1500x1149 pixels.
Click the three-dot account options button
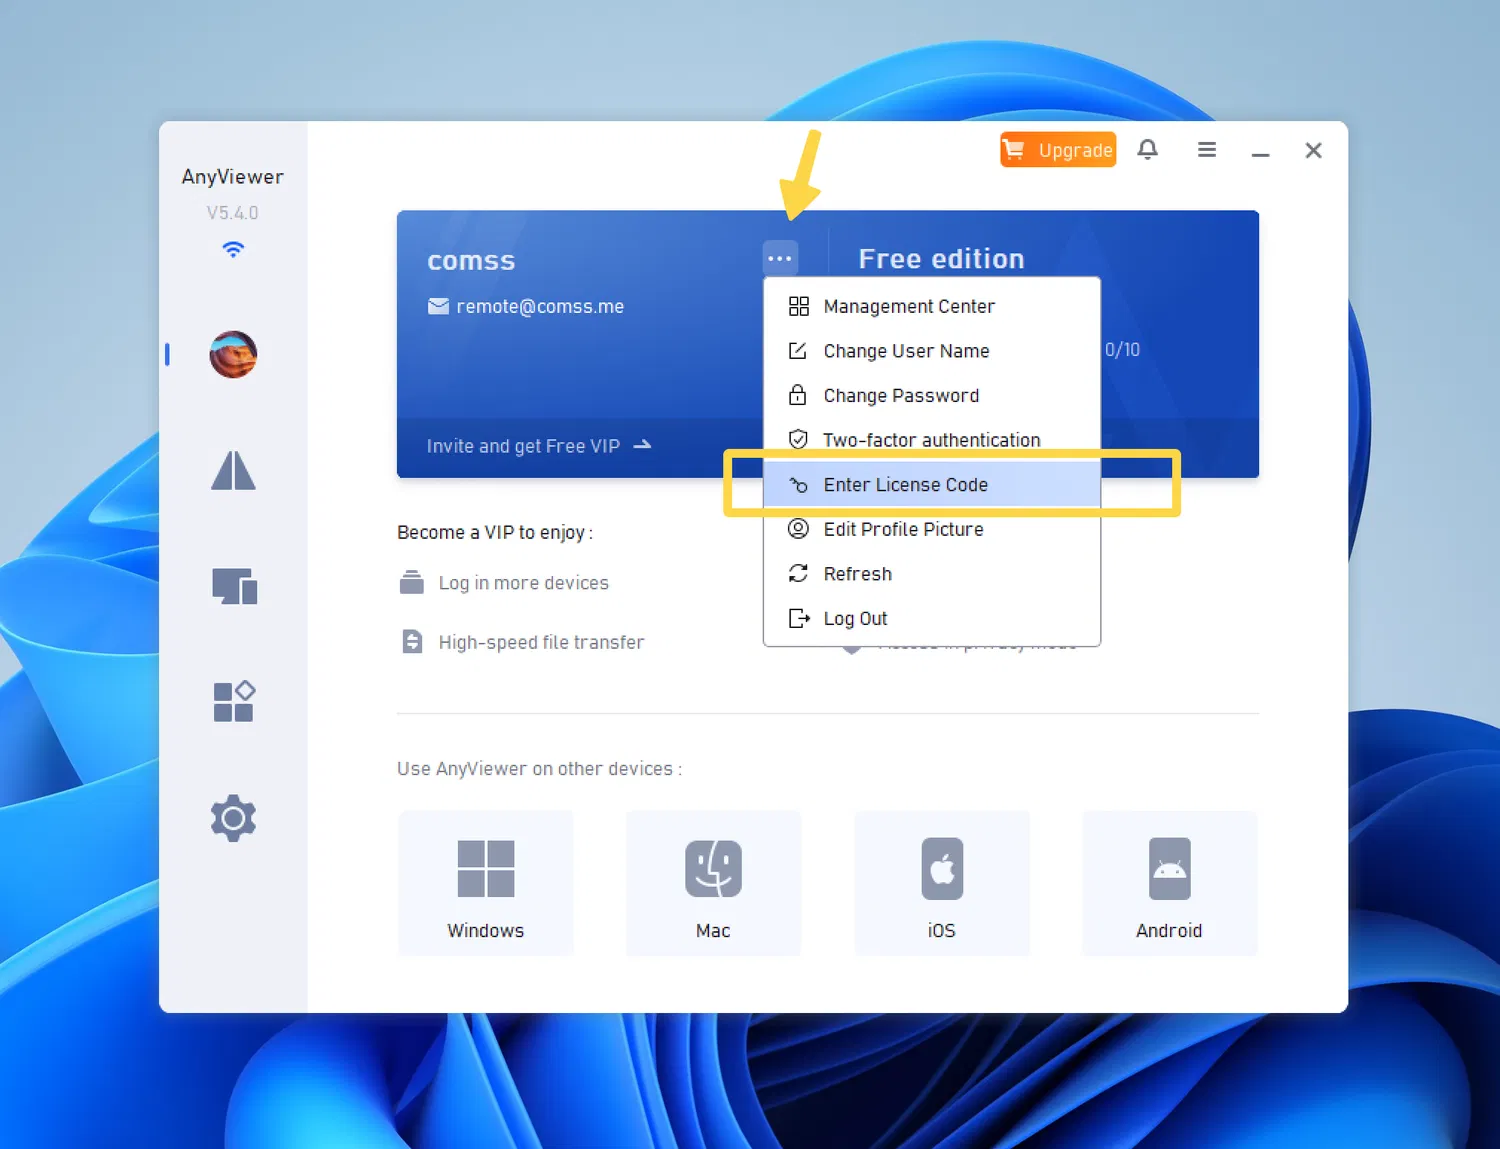pyautogui.click(x=780, y=258)
